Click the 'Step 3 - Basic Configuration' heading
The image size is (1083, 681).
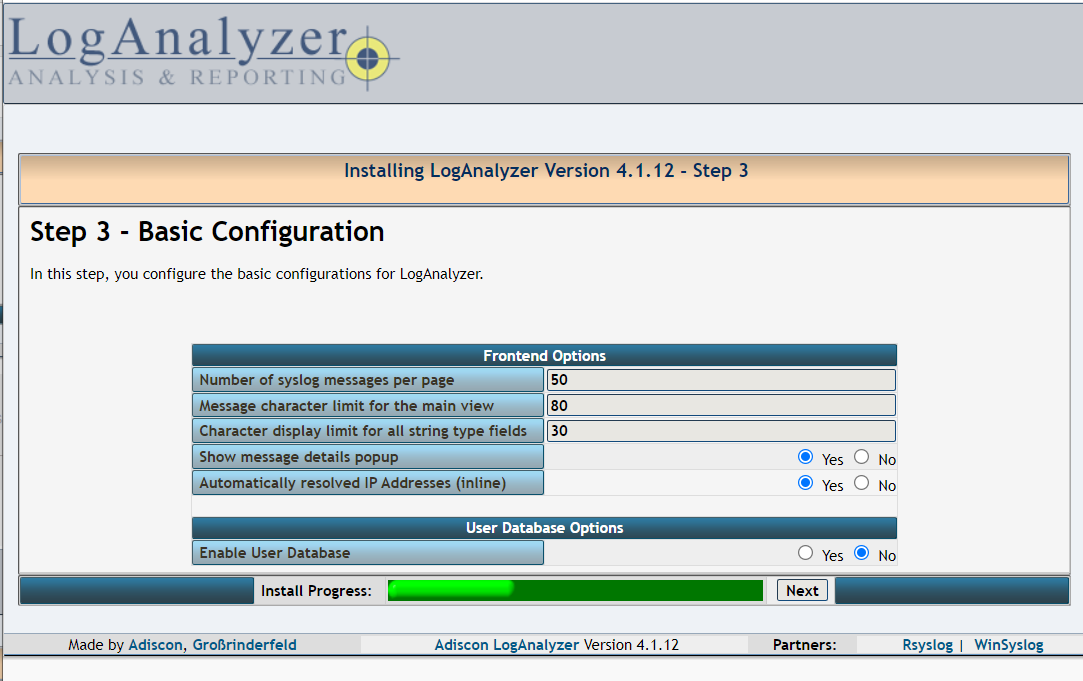click(207, 231)
